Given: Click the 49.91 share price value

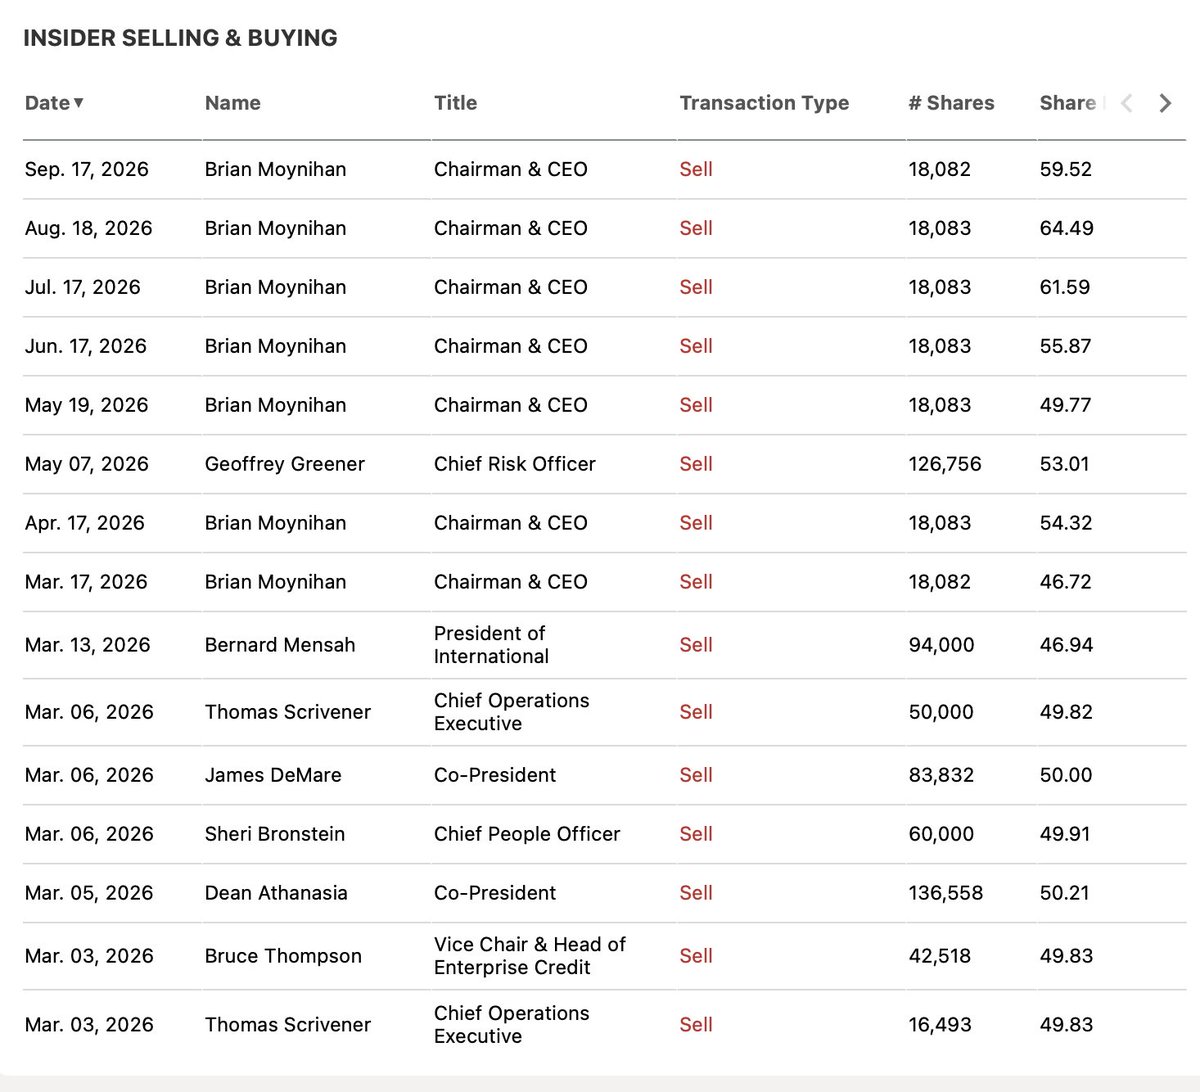Looking at the screenshot, I should [1065, 834].
